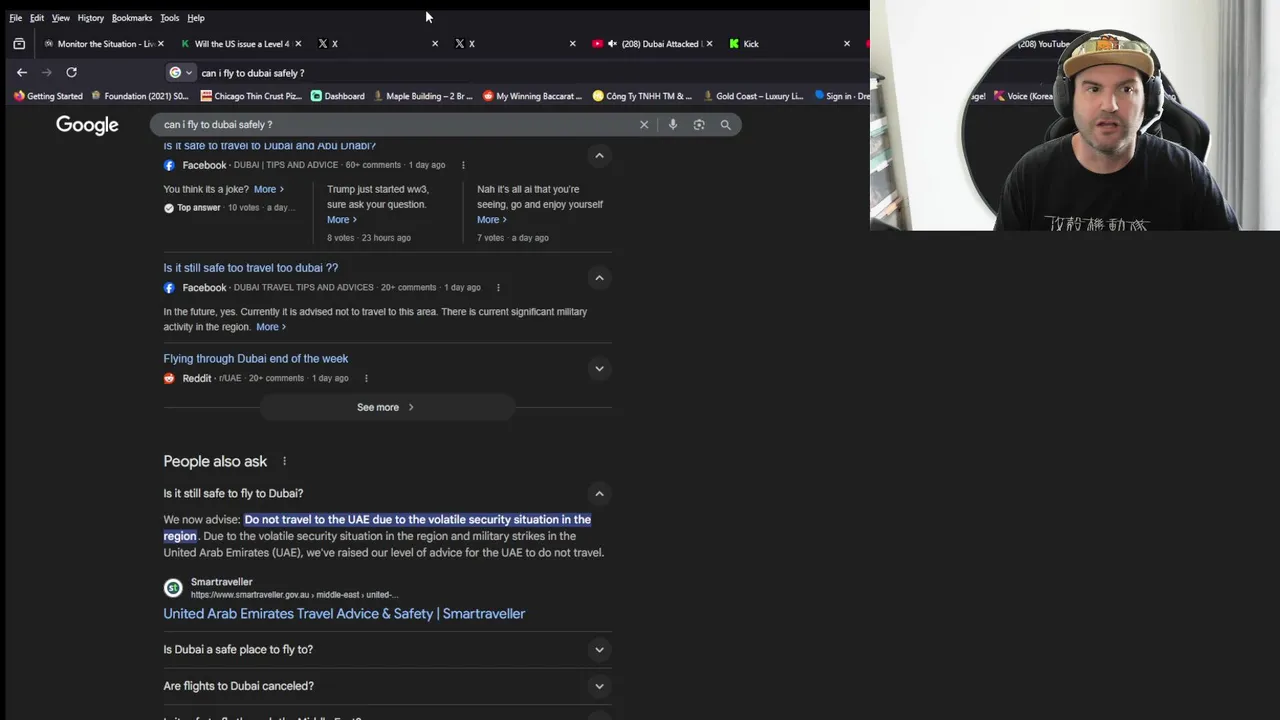Open the Công Ty TNHH bookmark

[x=642, y=96]
